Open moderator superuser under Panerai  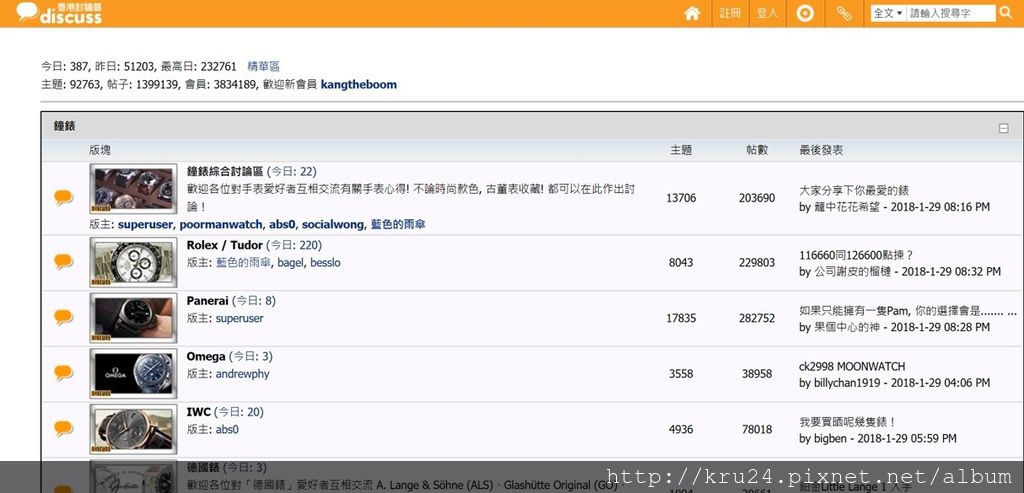tap(240, 318)
